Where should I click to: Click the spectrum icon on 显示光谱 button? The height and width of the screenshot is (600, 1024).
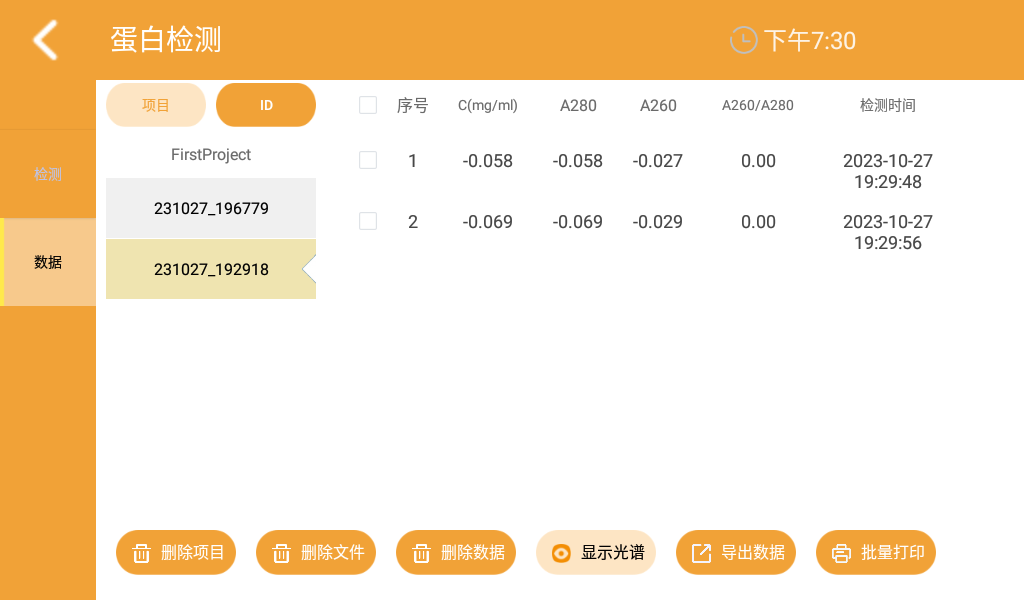point(561,552)
